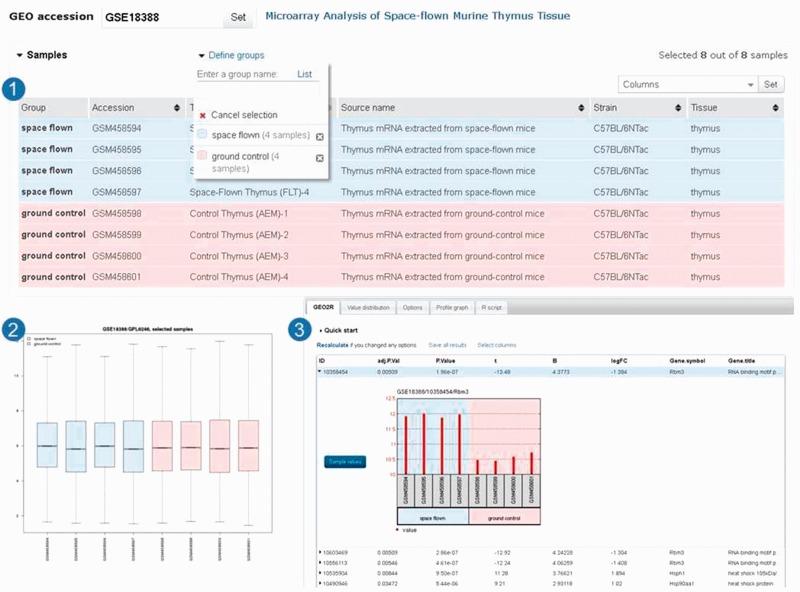Collapse the Define groups dropdown
The width and height of the screenshot is (800, 592).
click(201, 56)
